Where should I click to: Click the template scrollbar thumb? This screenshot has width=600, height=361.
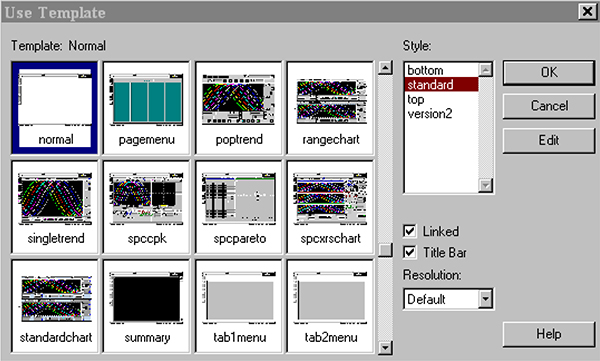(x=385, y=250)
